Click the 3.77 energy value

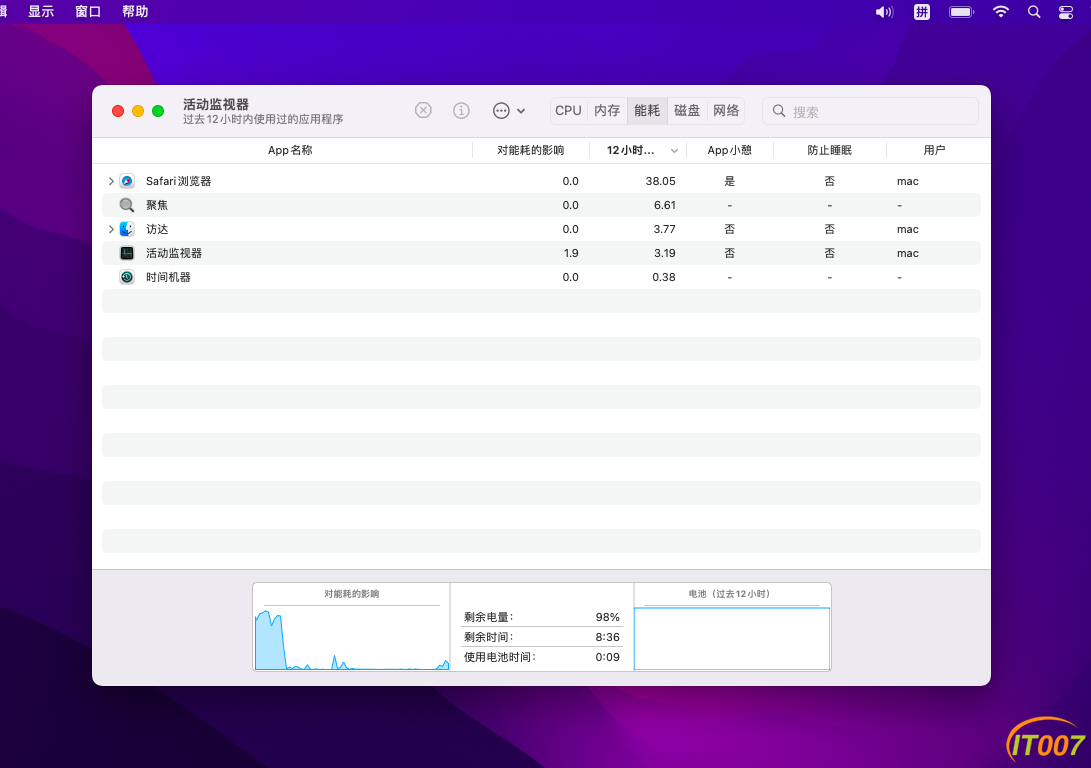pos(664,229)
